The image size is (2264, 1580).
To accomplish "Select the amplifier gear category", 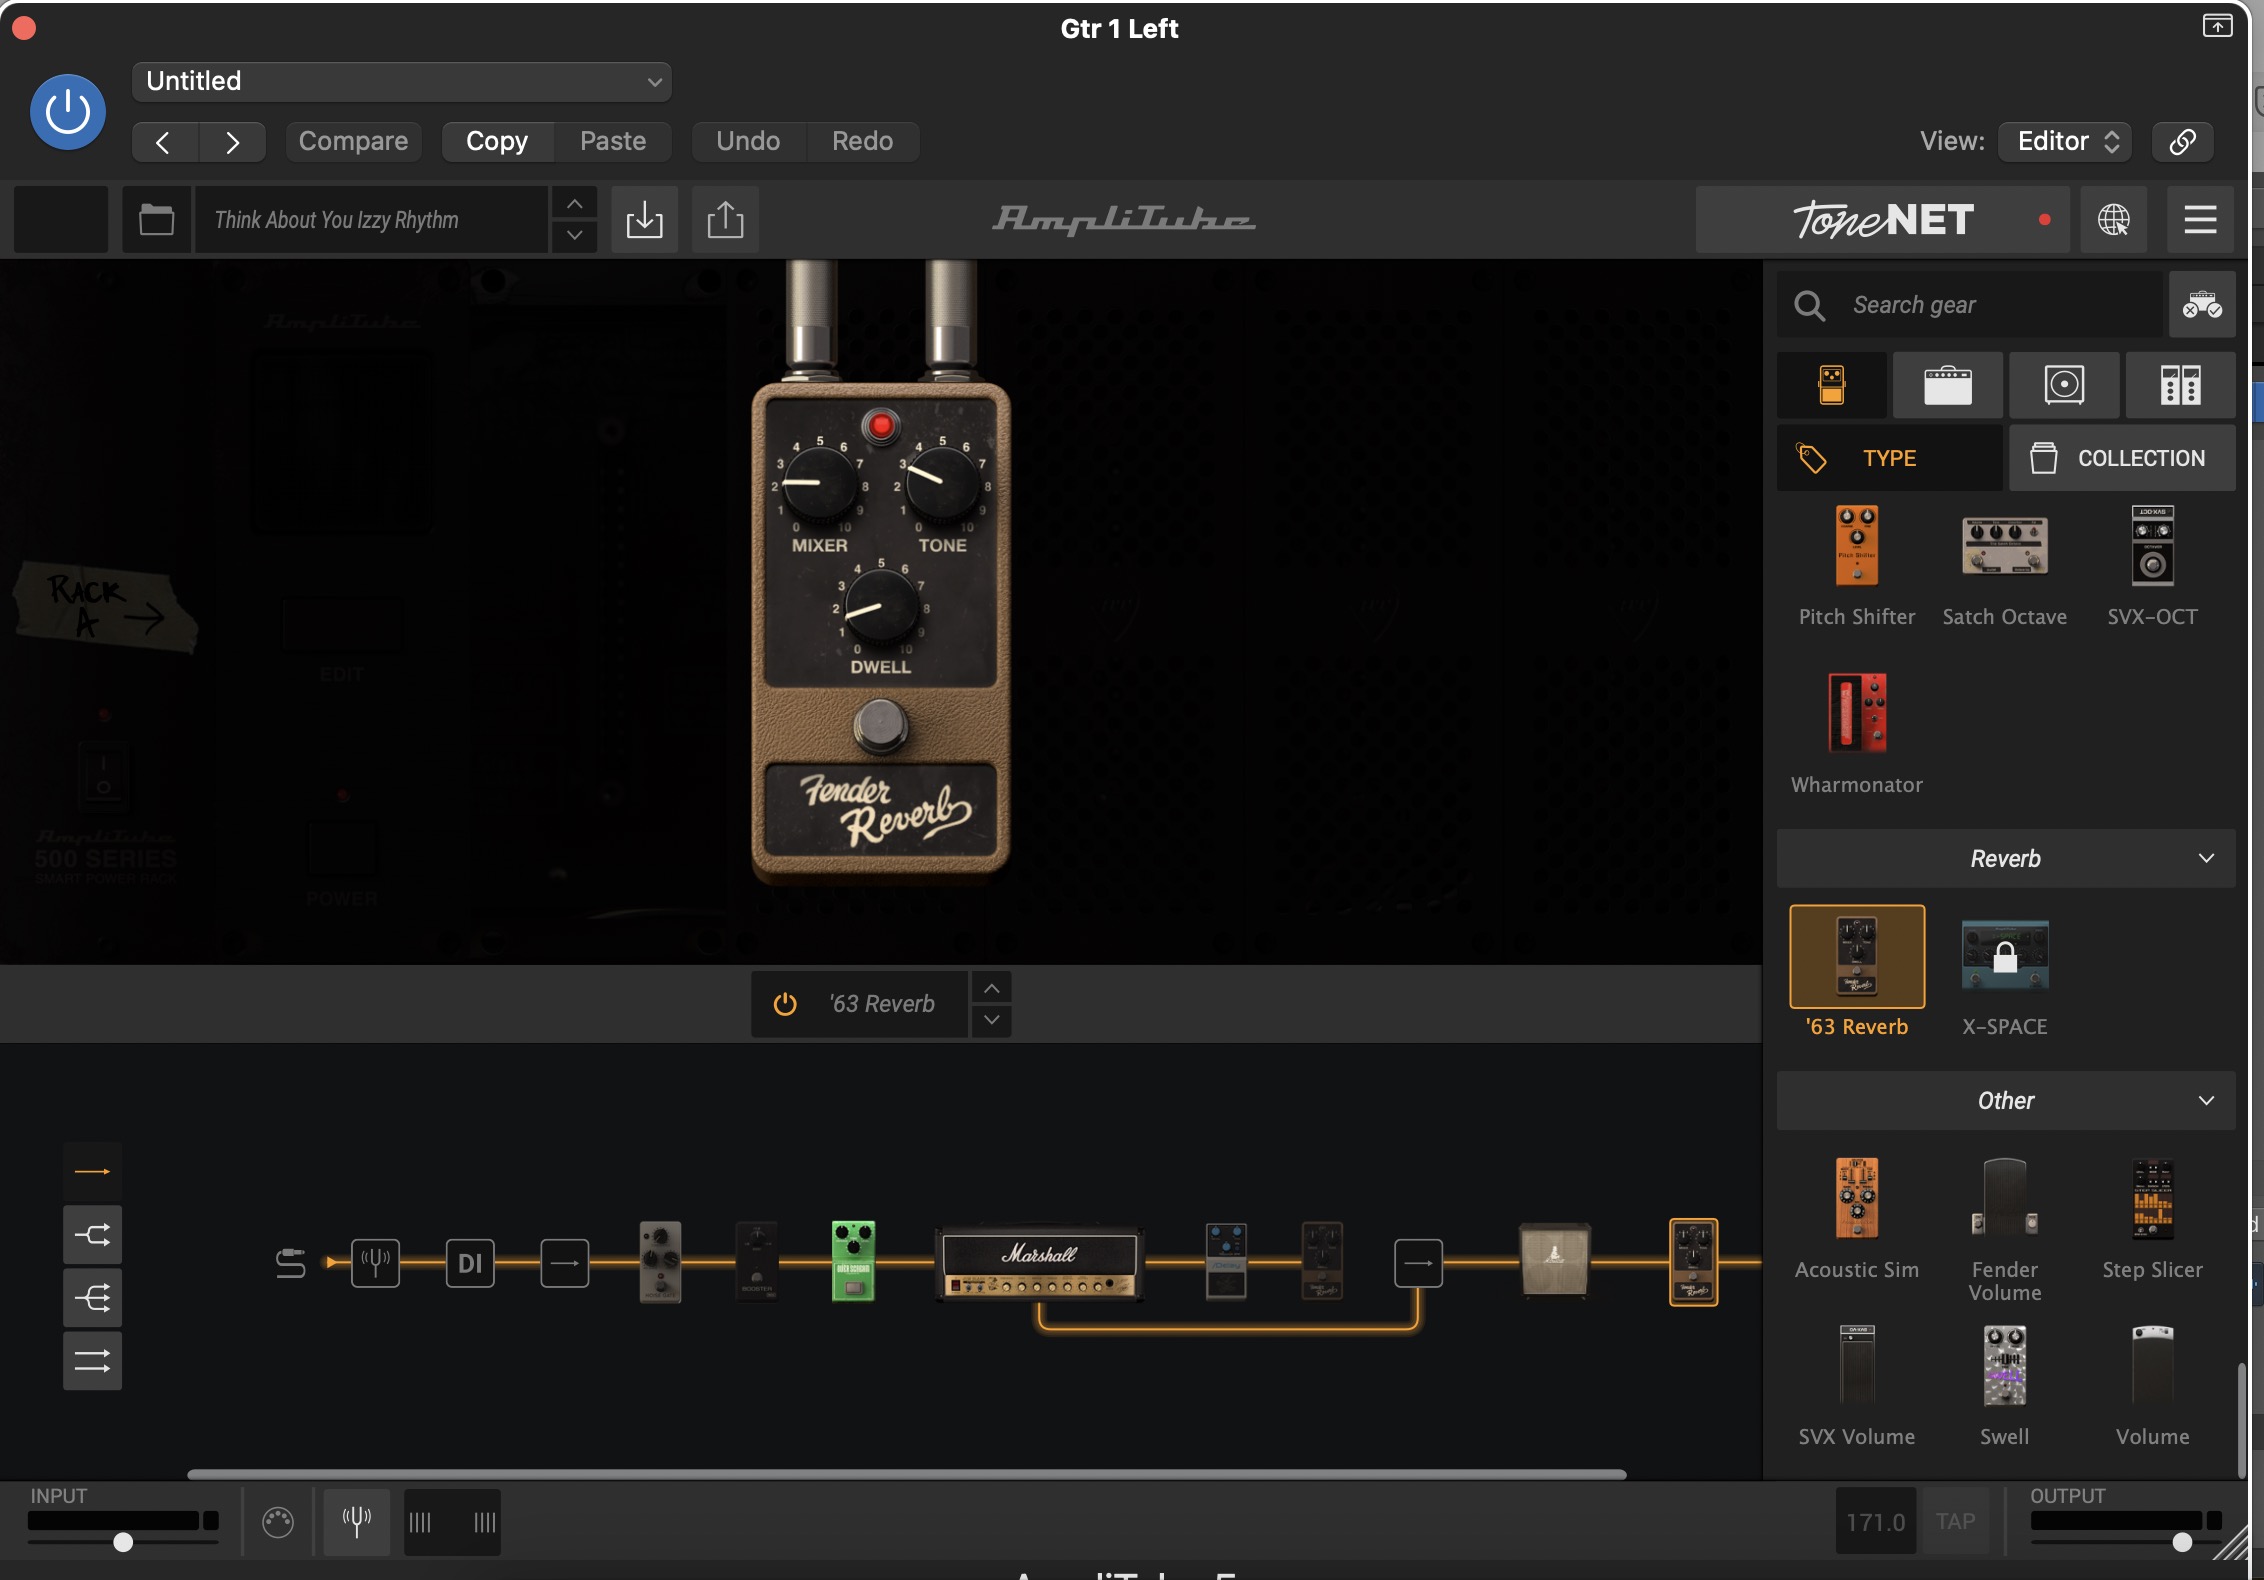I will click(x=1948, y=385).
